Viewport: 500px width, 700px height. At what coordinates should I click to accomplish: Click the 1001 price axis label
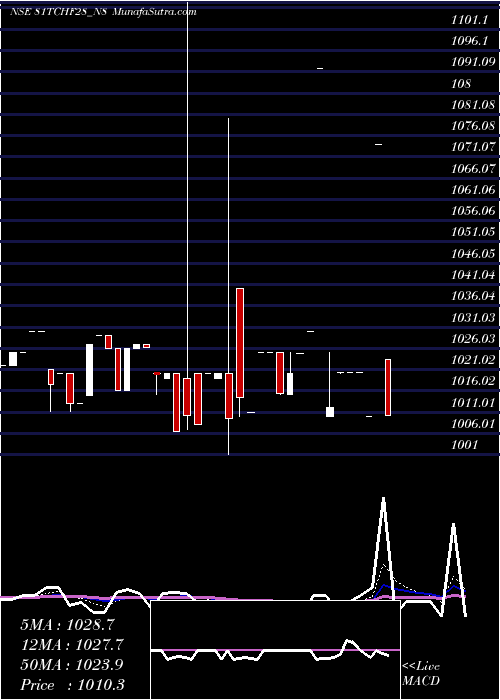(464, 445)
